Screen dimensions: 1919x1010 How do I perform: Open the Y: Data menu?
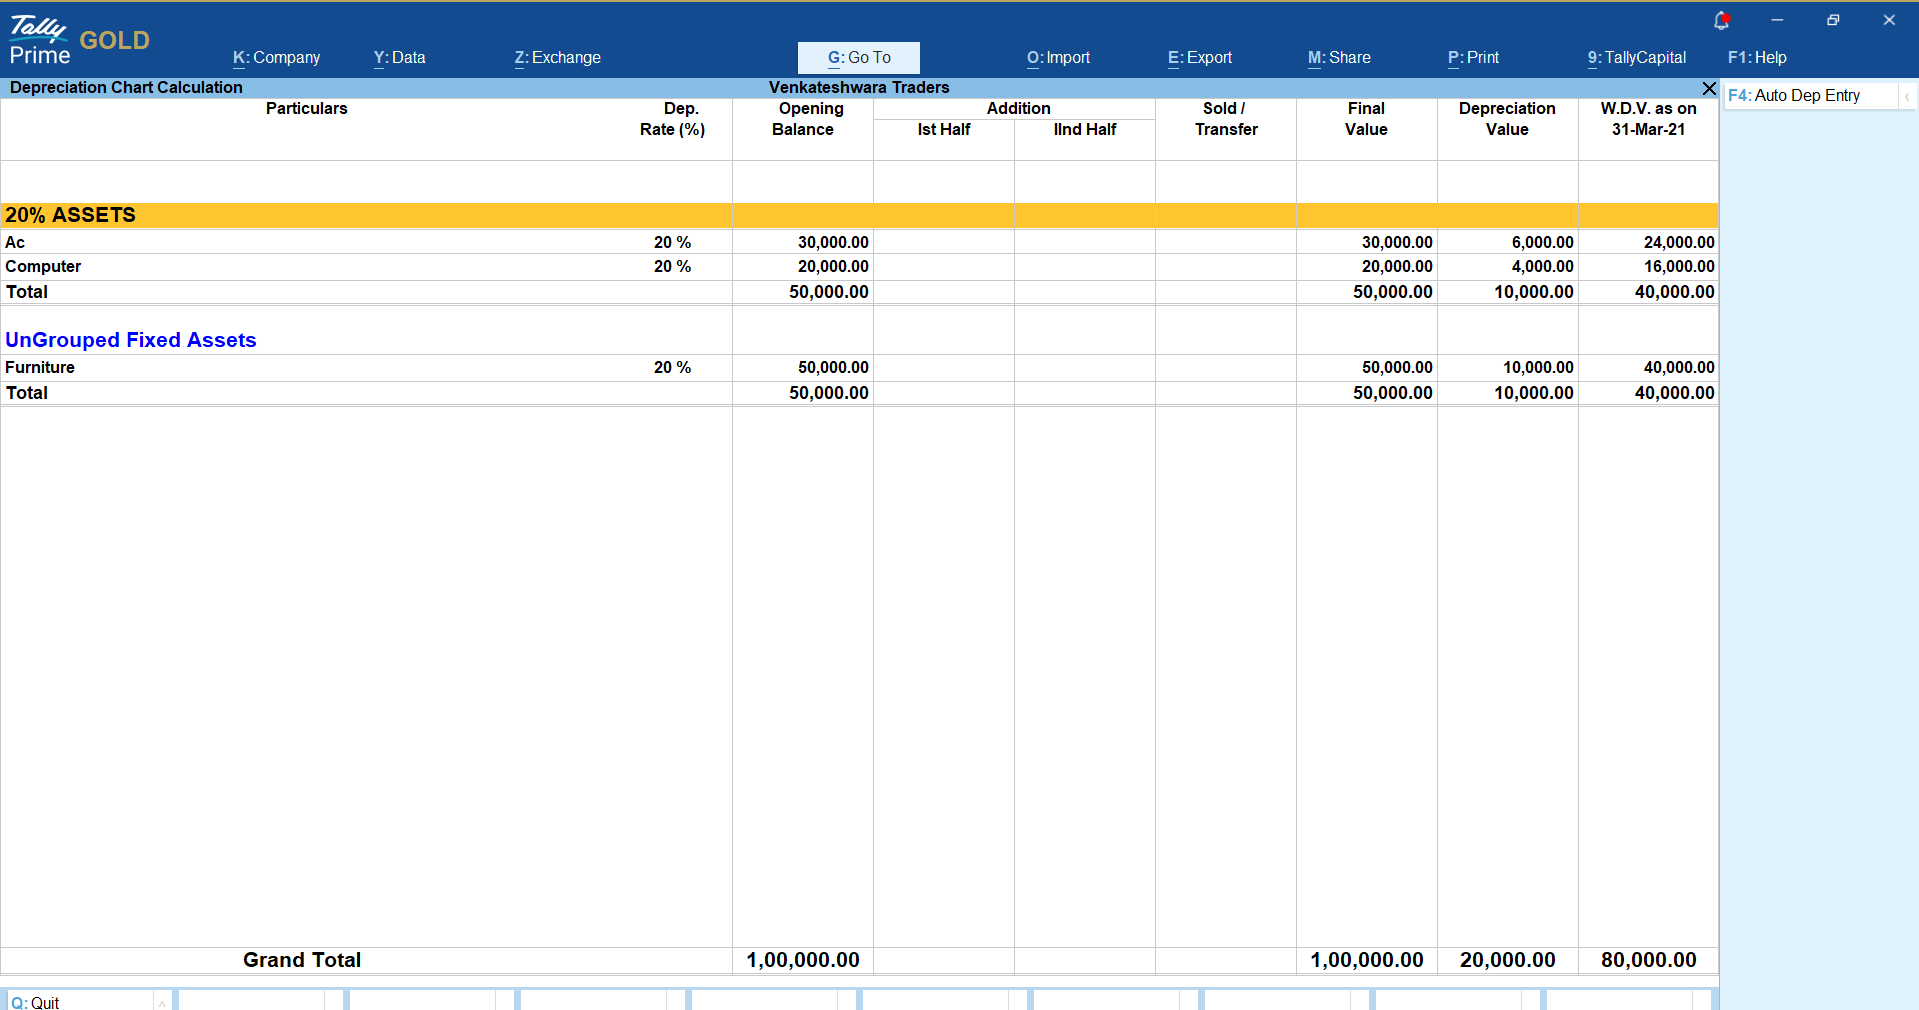click(399, 58)
